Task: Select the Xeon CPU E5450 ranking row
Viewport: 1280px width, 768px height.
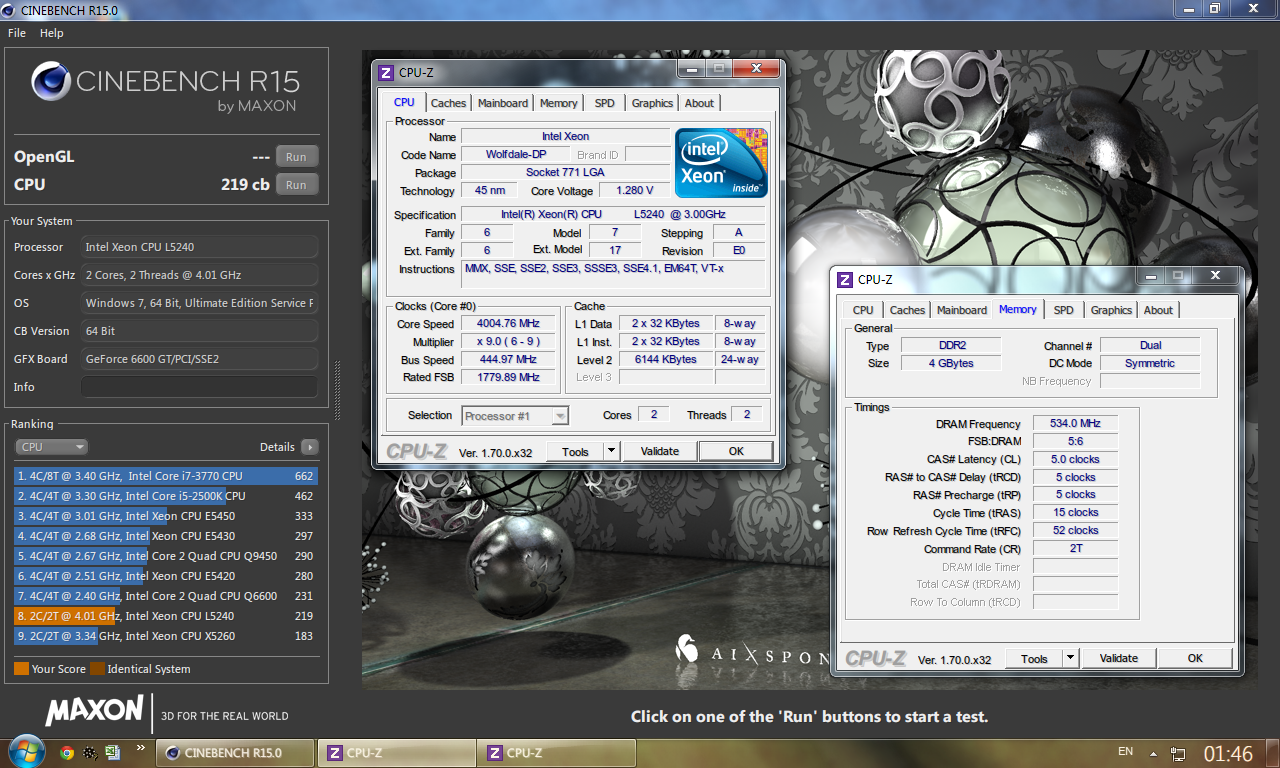Action: pyautogui.click(x=166, y=516)
